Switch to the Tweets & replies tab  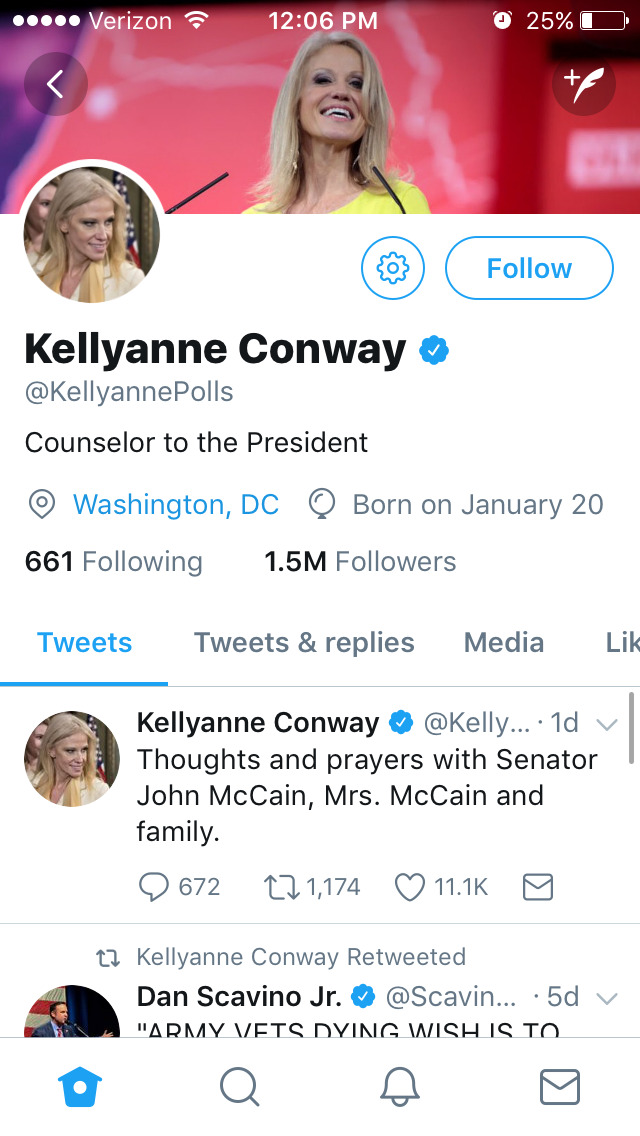tap(304, 643)
